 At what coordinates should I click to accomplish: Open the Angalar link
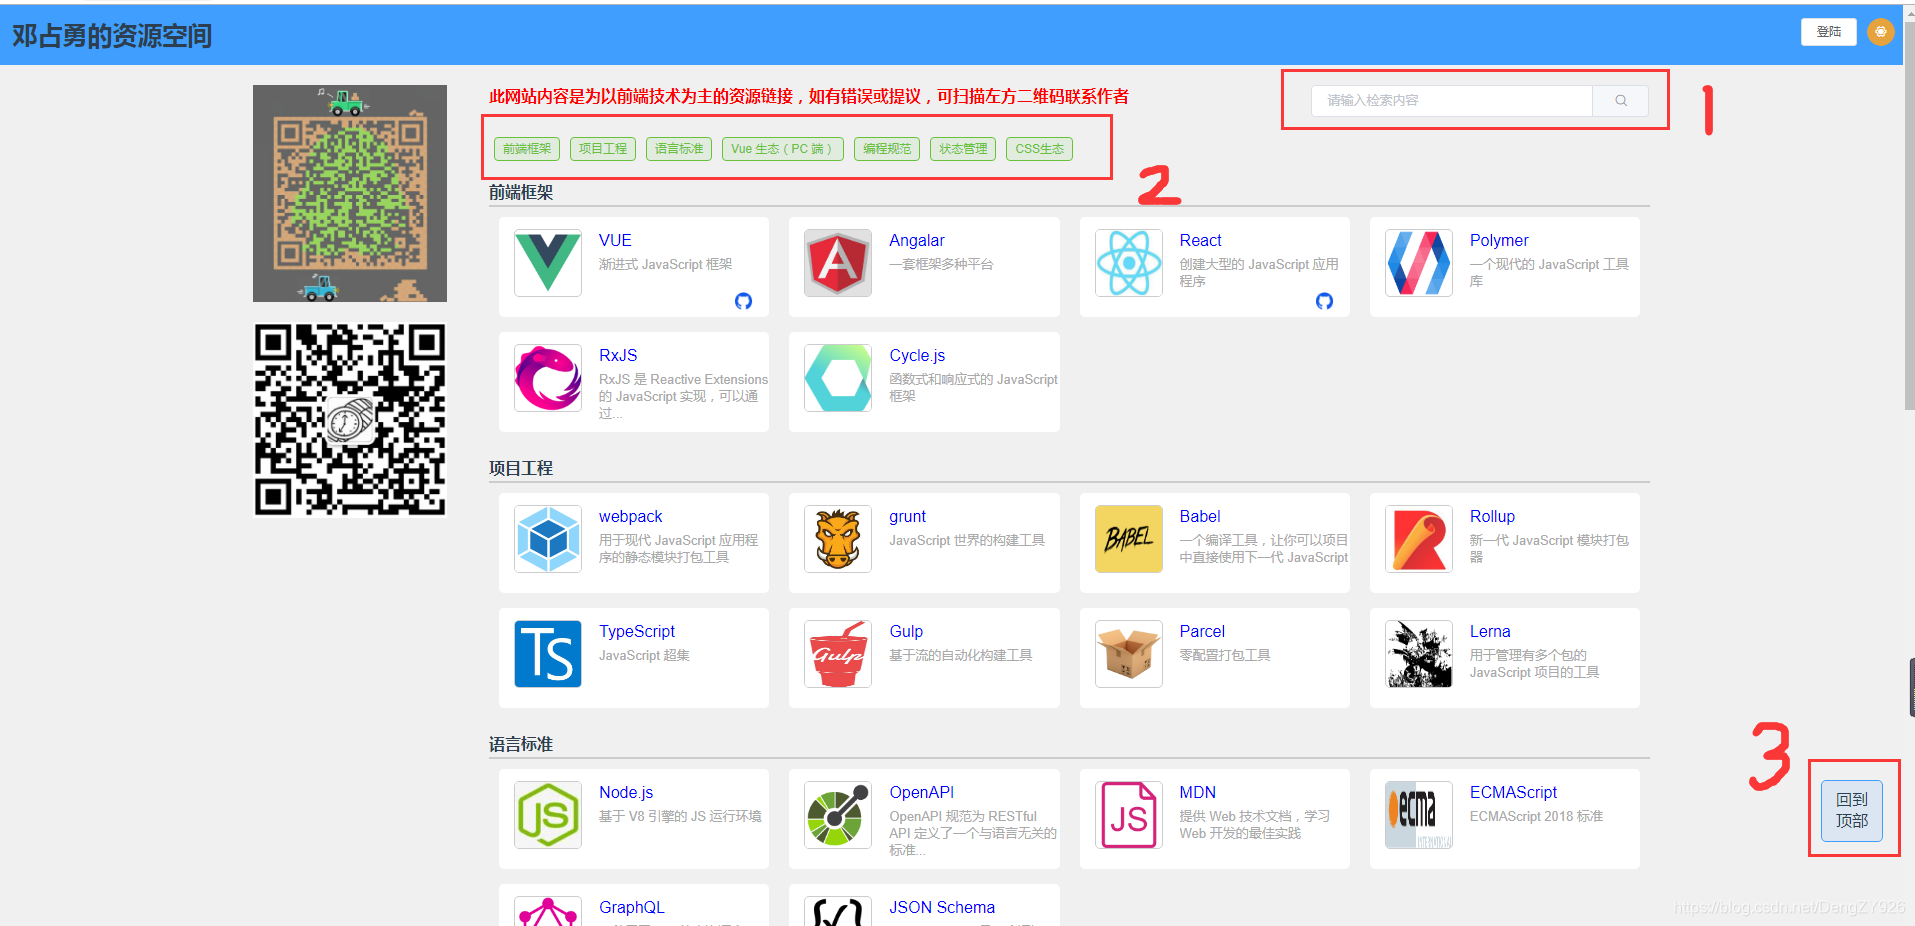[x=917, y=240]
